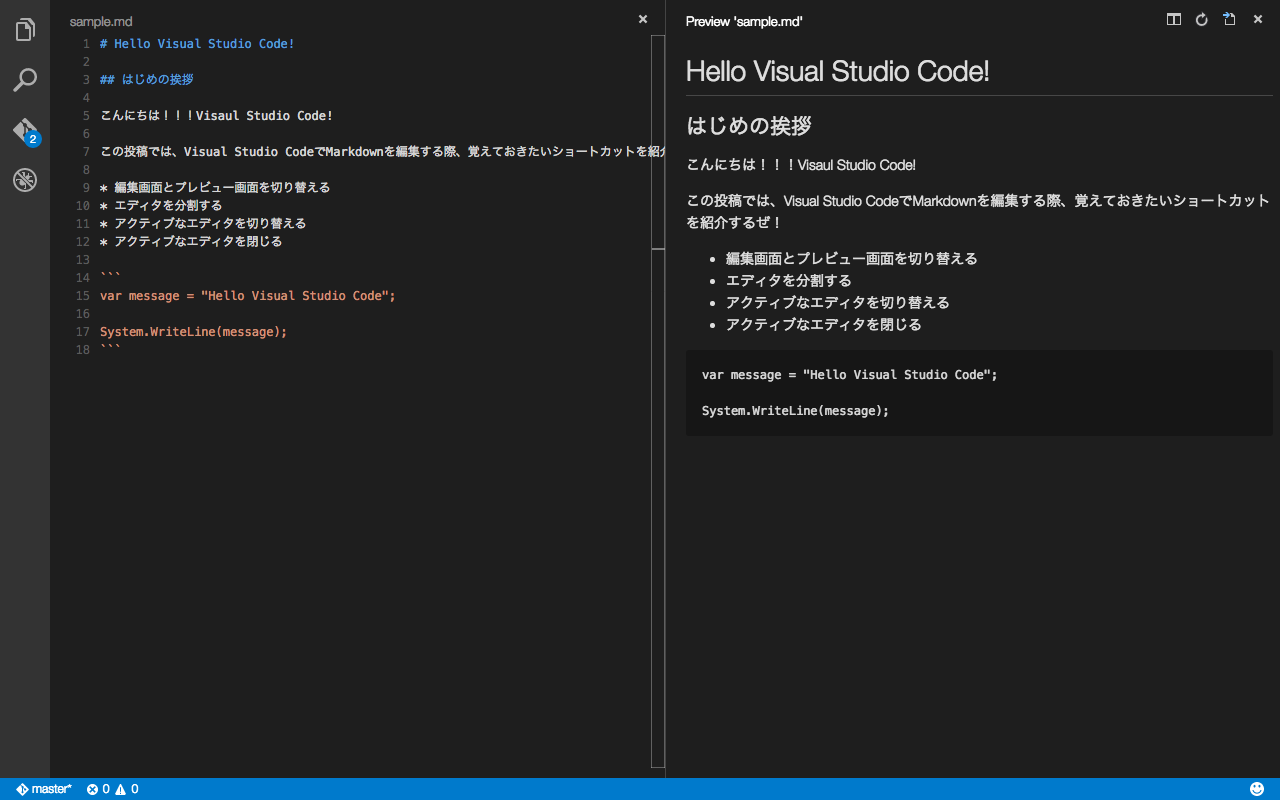
Task: Click editor line '* アクティブなエディタを切り替える'
Action: pyautogui.click(x=203, y=224)
